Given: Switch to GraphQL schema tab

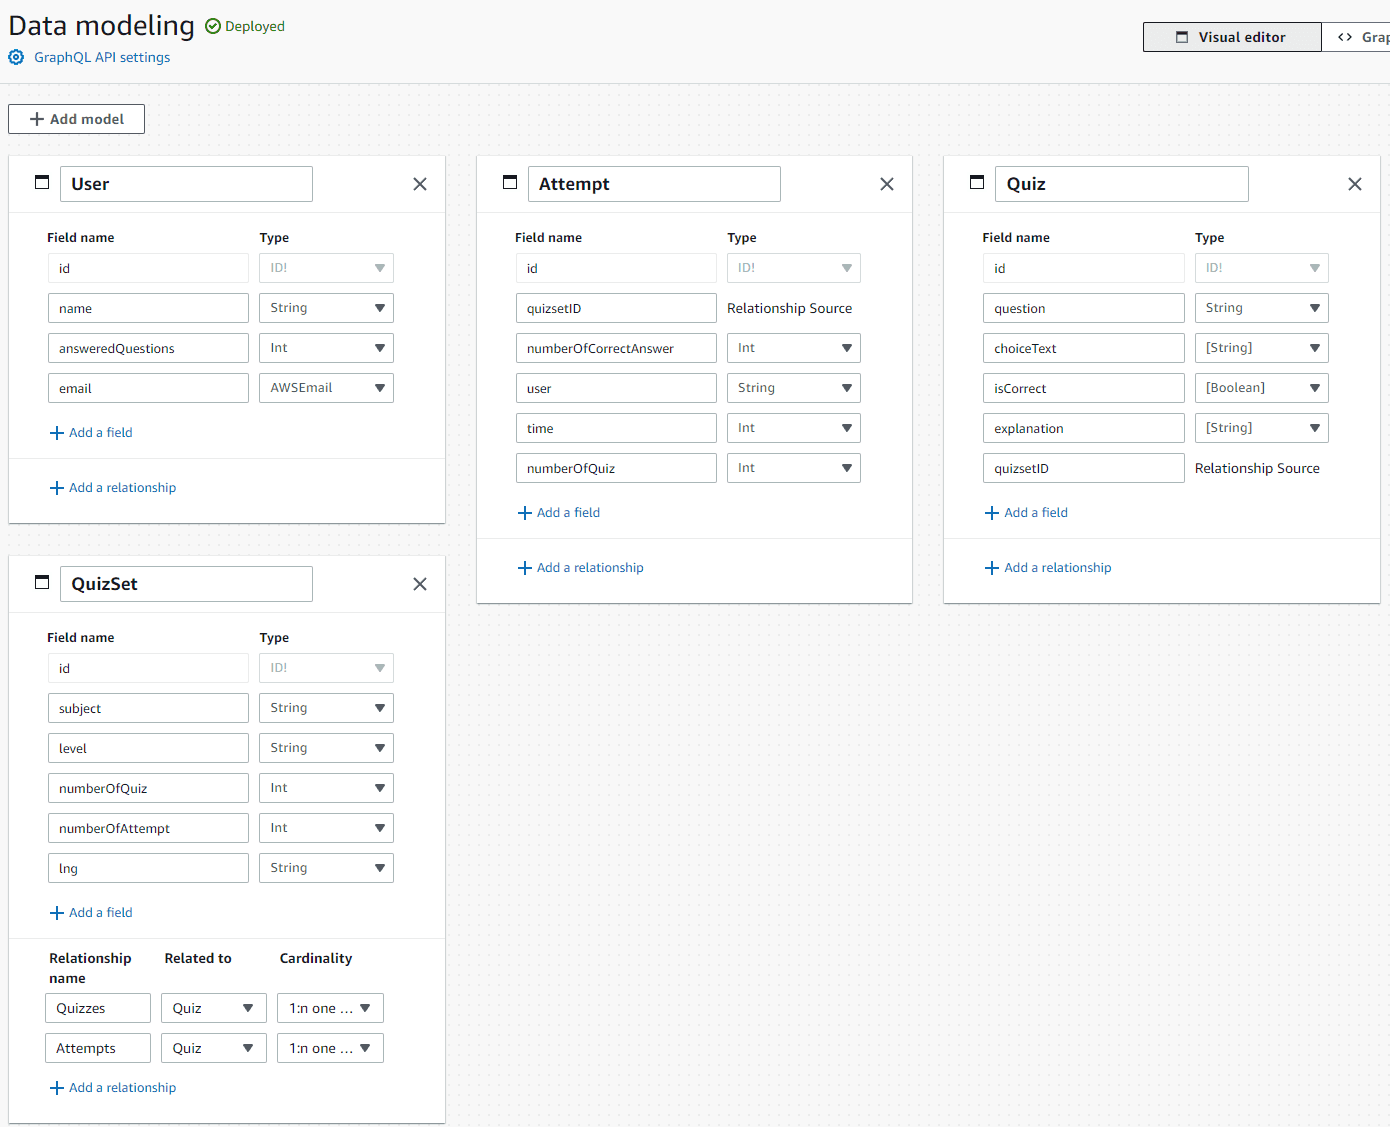Looking at the screenshot, I should coord(1361,37).
